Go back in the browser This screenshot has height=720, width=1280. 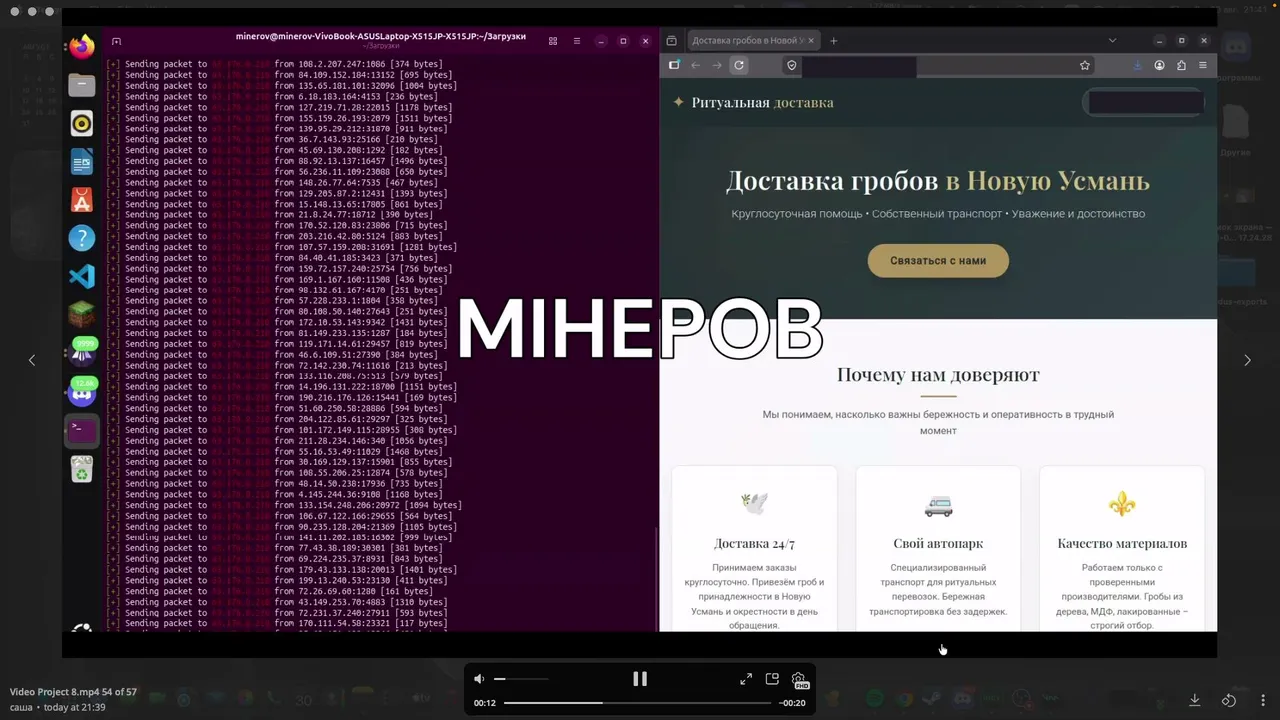(696, 65)
